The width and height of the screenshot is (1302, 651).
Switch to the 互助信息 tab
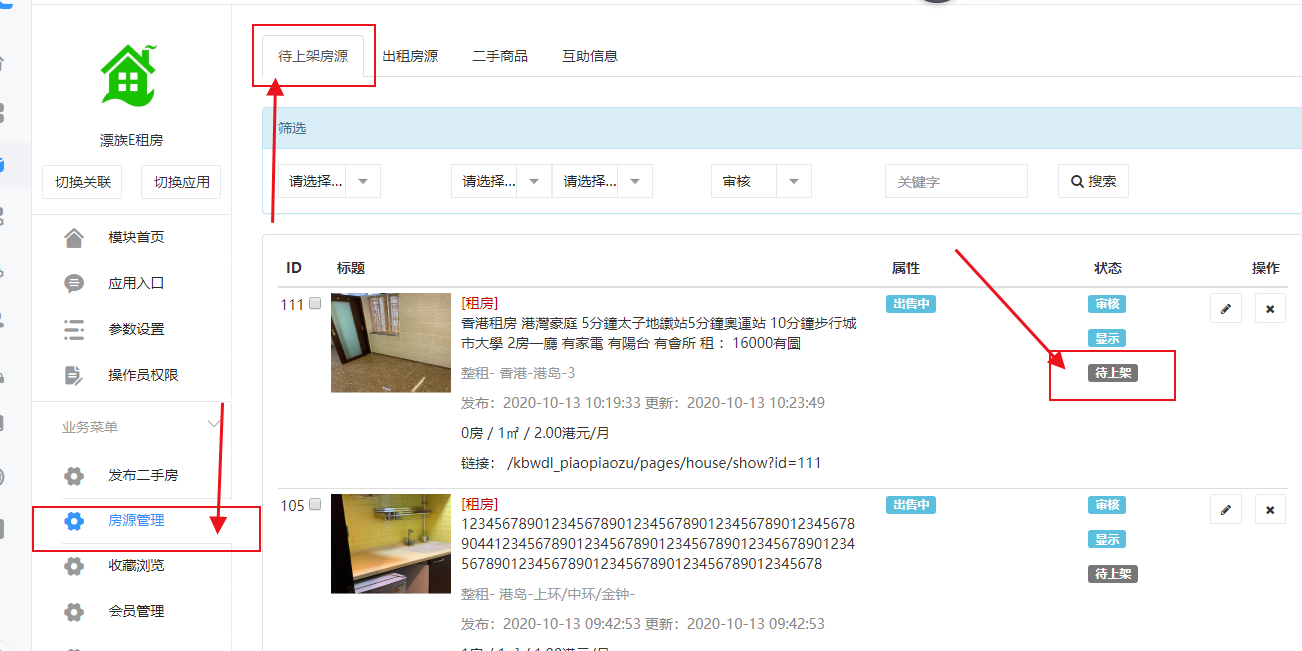pos(590,56)
